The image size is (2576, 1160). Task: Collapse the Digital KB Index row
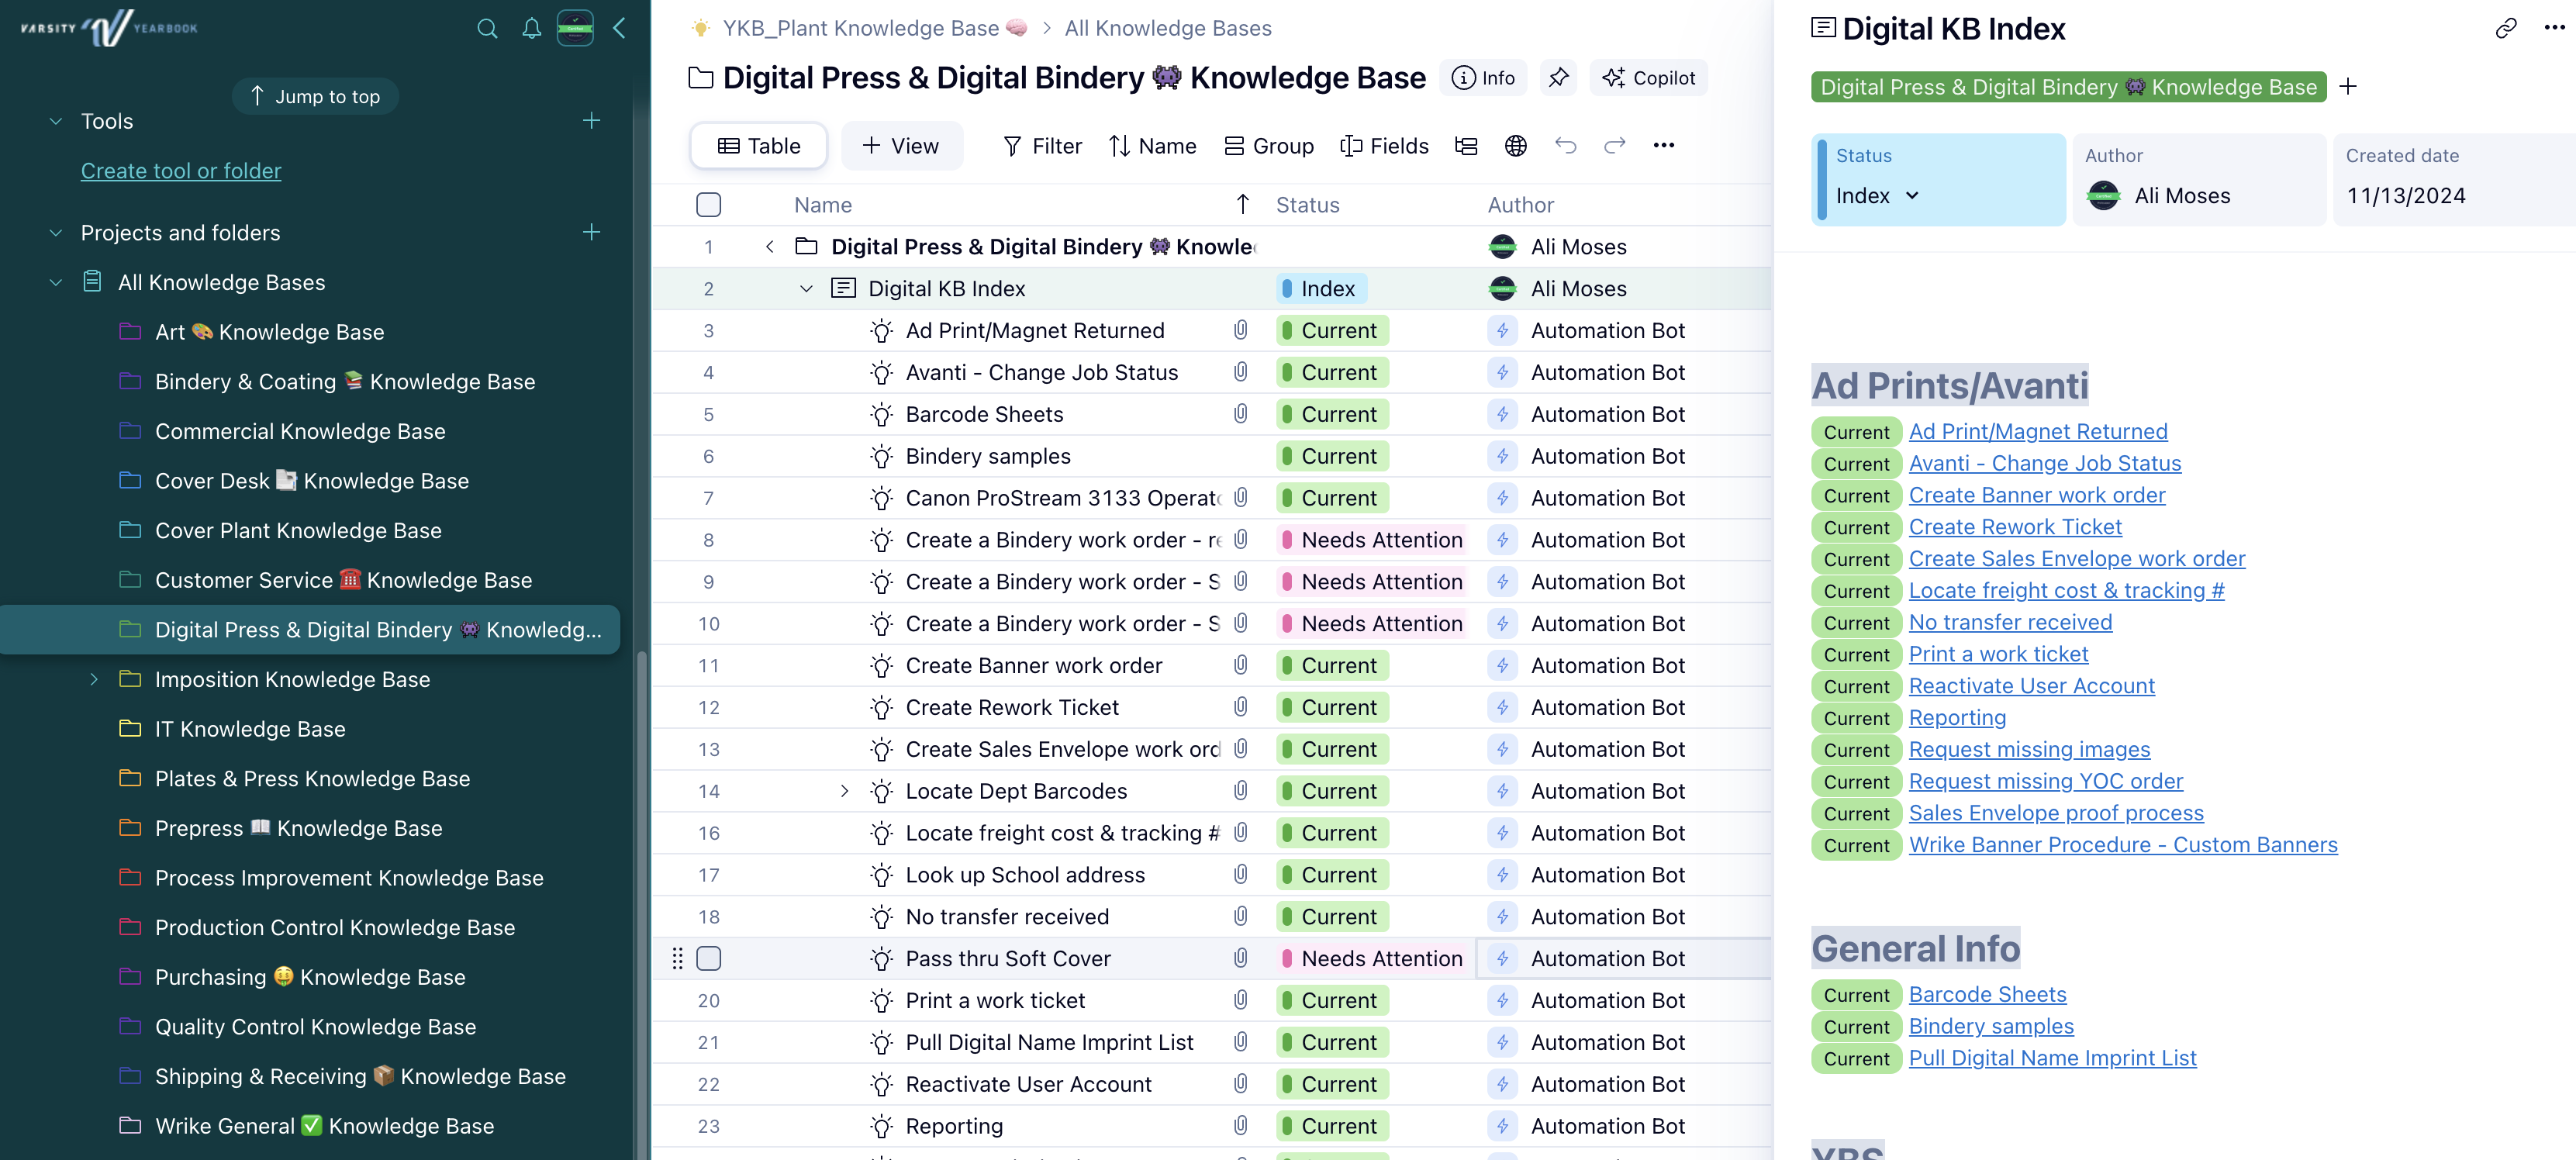pyautogui.click(x=806, y=289)
